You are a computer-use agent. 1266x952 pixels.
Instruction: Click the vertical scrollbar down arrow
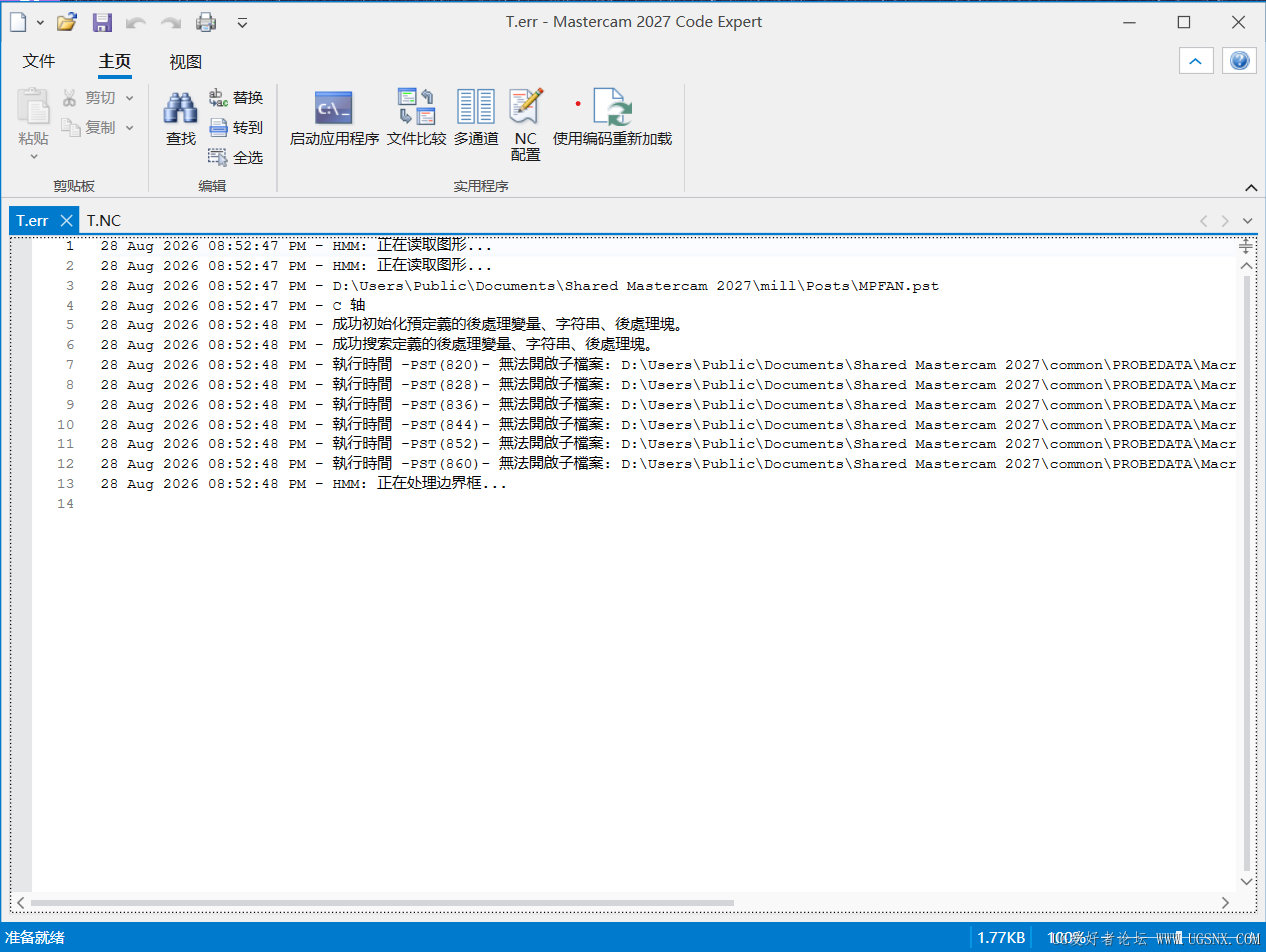1246,882
